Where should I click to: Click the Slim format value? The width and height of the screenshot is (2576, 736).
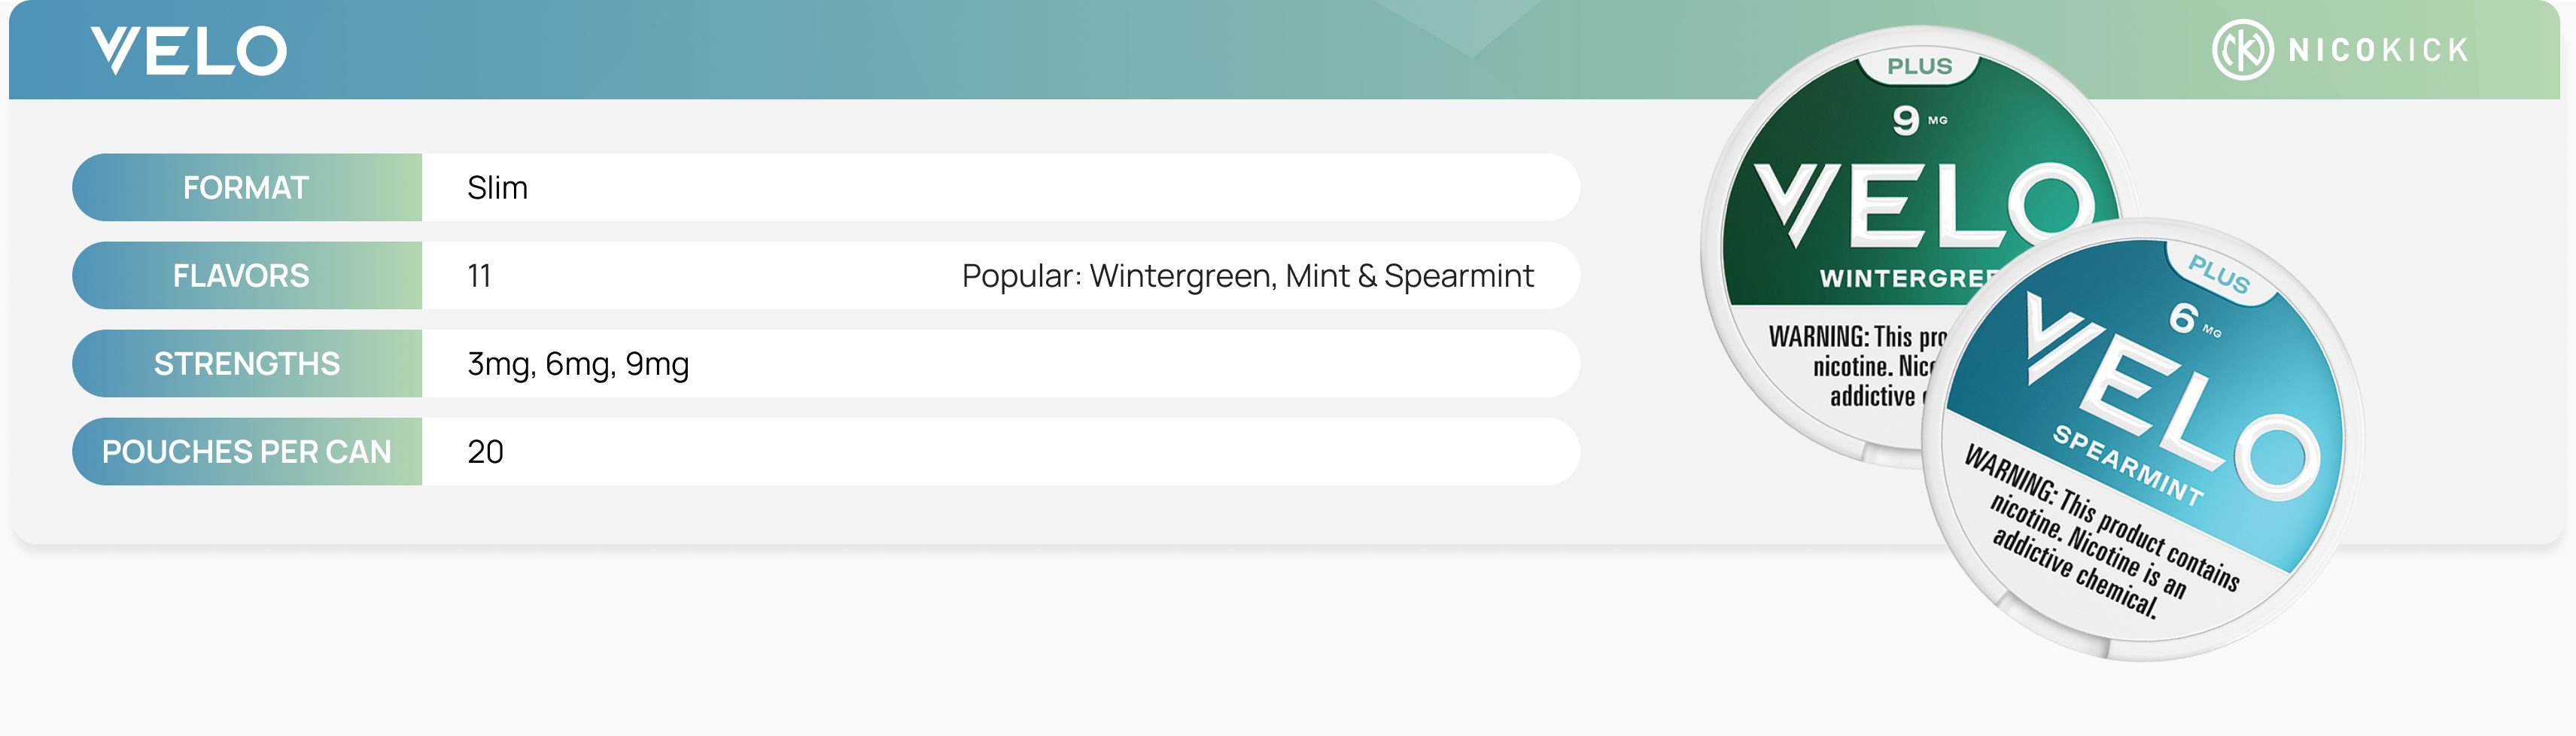[x=497, y=188]
